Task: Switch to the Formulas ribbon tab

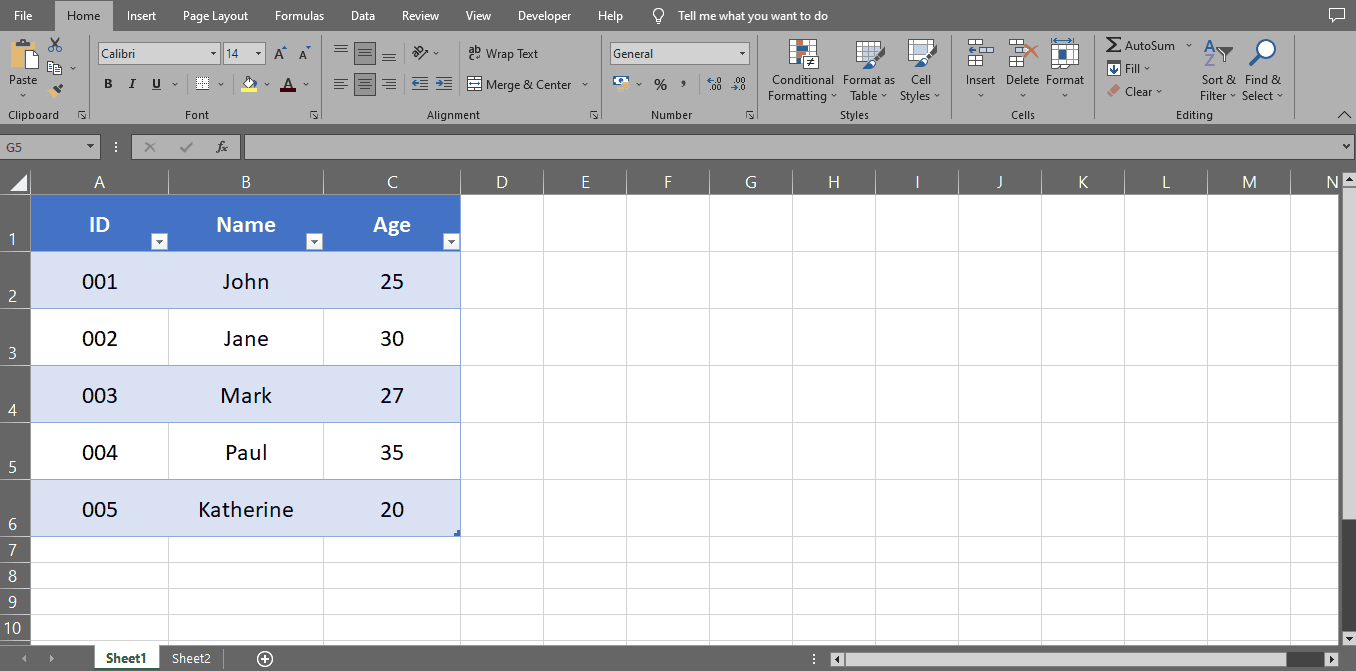Action: point(299,15)
